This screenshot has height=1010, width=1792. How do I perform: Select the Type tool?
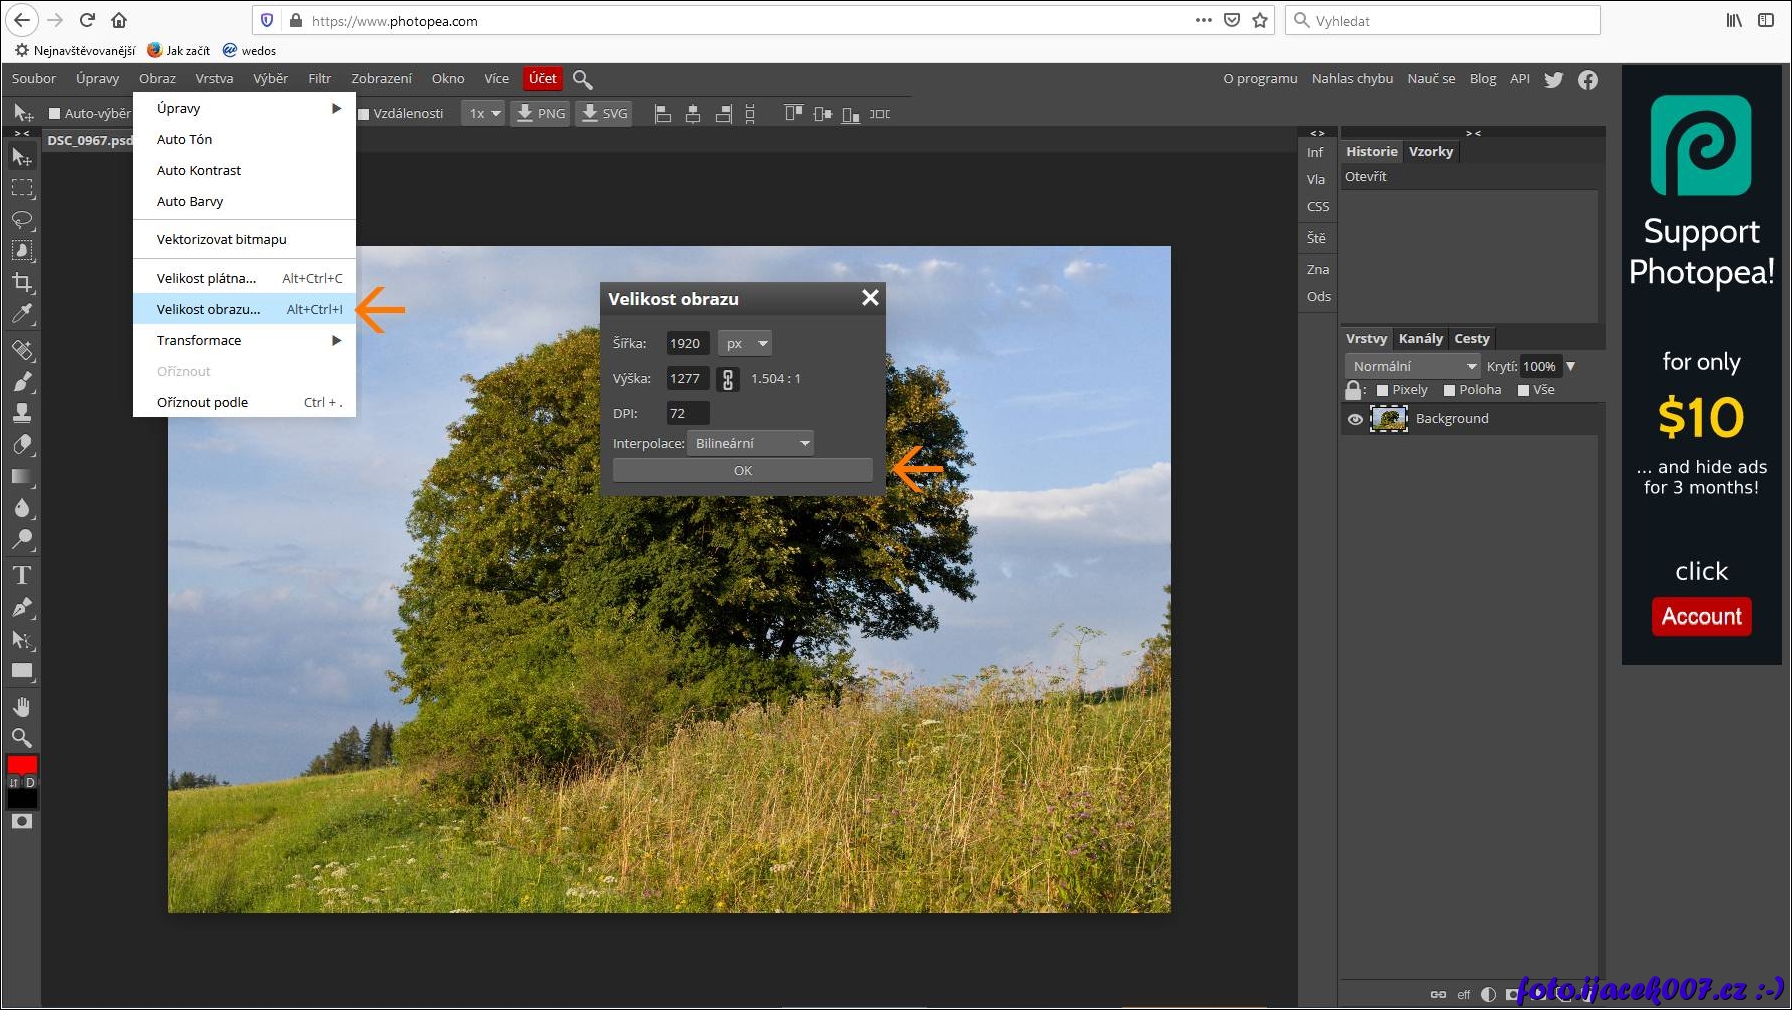pyautogui.click(x=22, y=575)
